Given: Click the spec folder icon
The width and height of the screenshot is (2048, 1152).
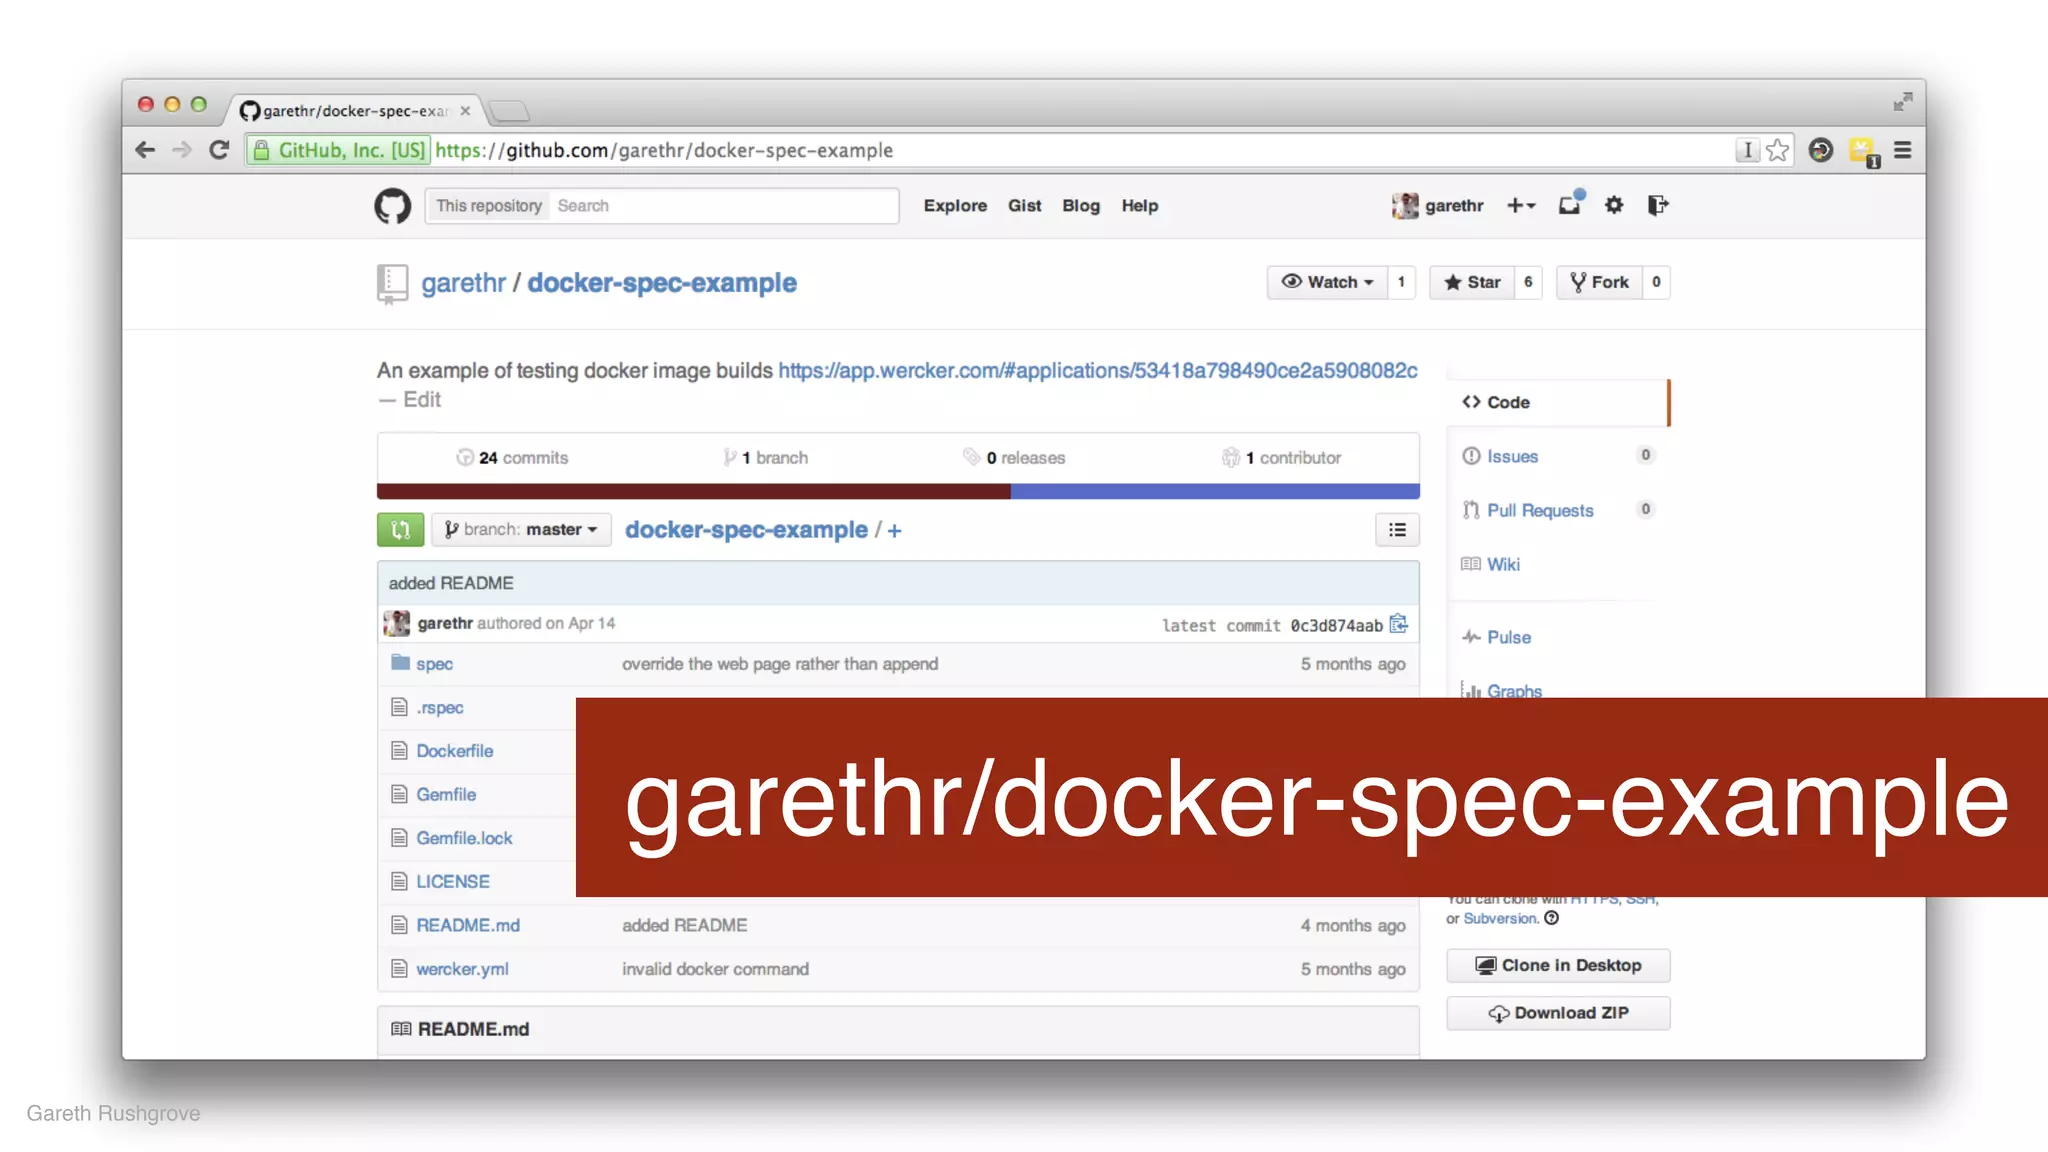Looking at the screenshot, I should coord(400,662).
